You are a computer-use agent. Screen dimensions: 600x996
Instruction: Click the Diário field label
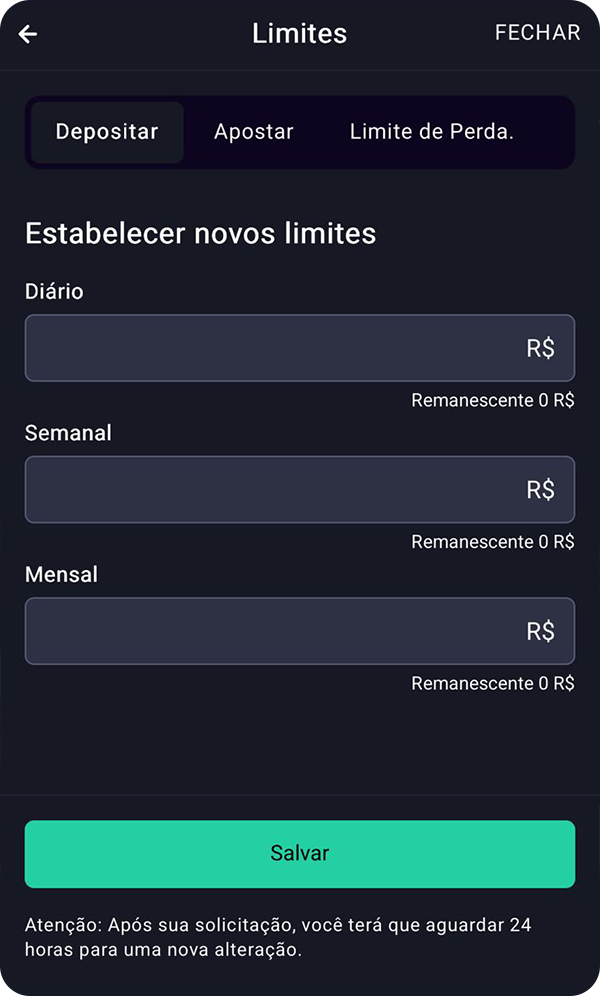54,291
